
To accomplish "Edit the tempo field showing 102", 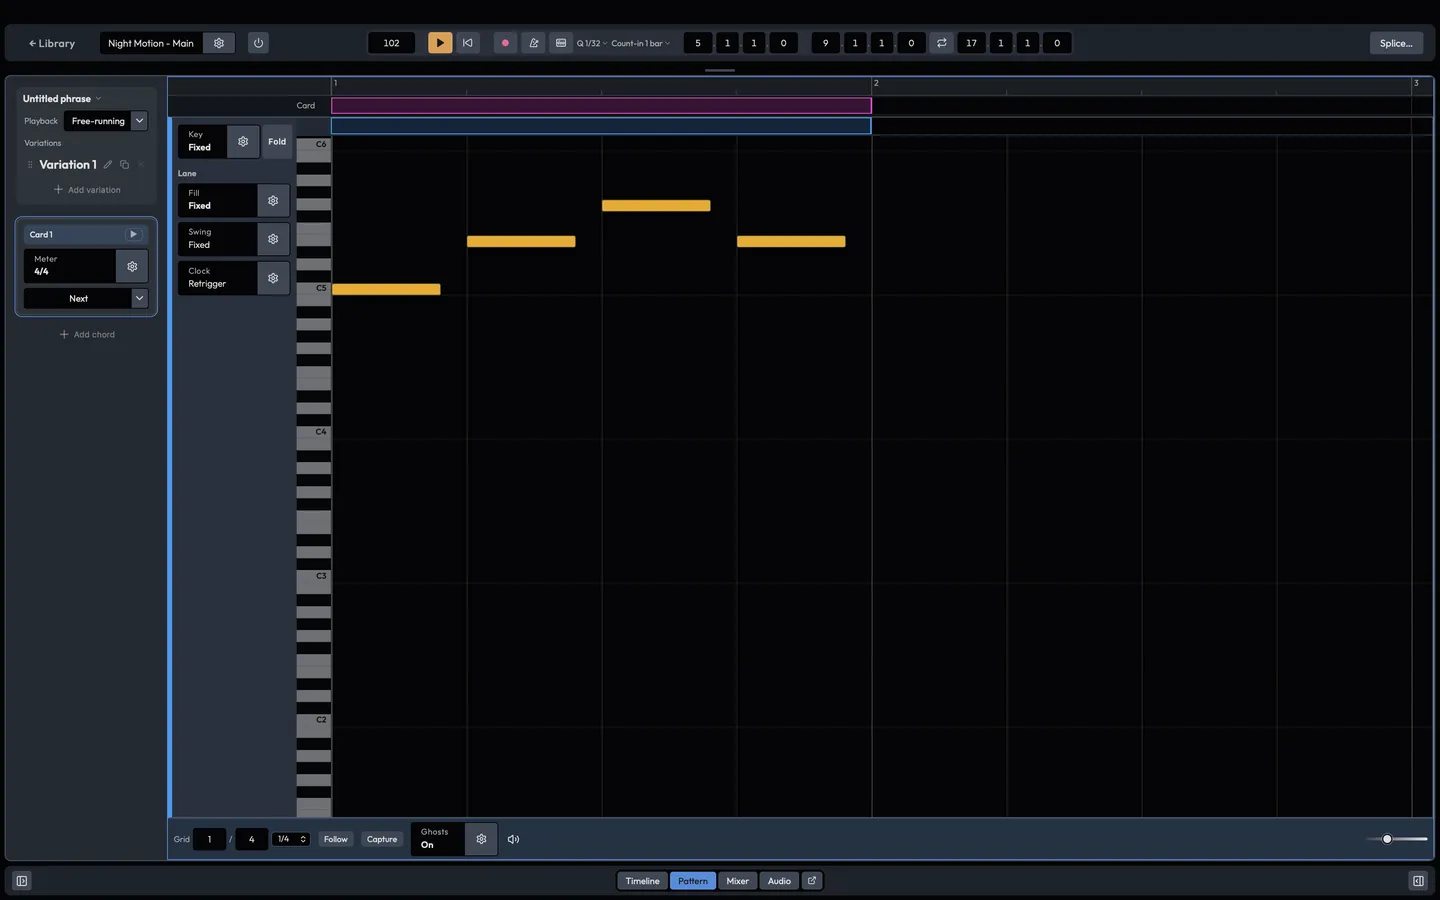I will (391, 43).
